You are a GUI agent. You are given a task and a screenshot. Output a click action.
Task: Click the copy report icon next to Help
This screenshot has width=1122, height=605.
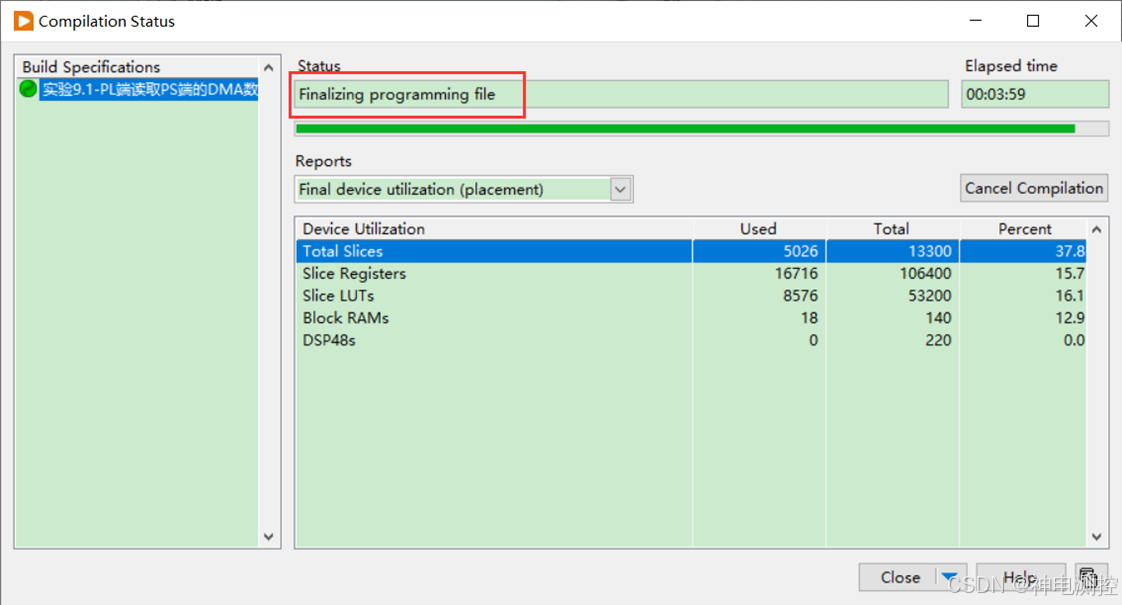(1089, 577)
